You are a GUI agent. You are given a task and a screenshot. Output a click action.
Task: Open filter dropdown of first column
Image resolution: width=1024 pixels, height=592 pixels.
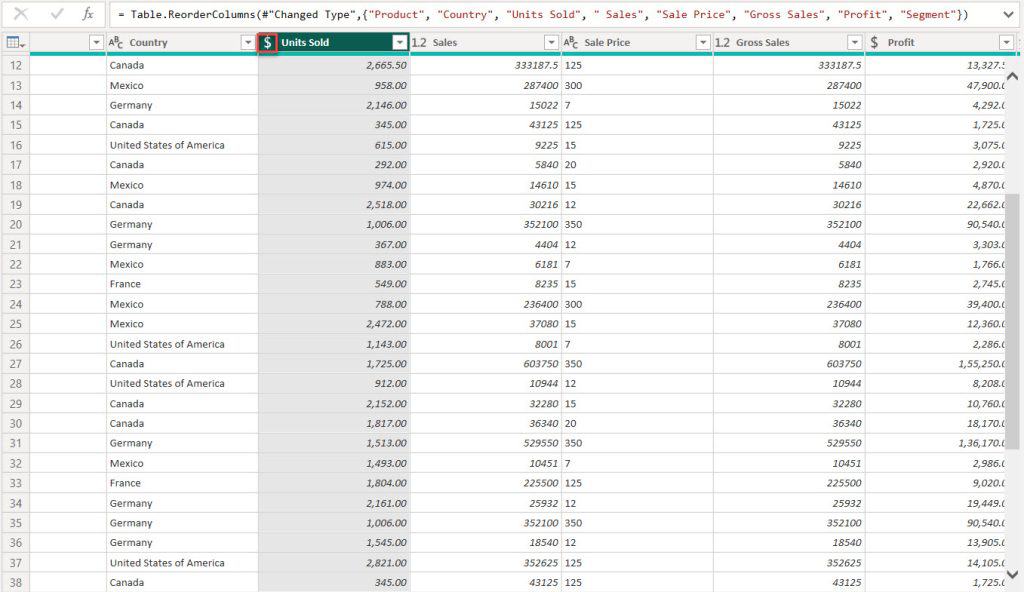coord(96,42)
